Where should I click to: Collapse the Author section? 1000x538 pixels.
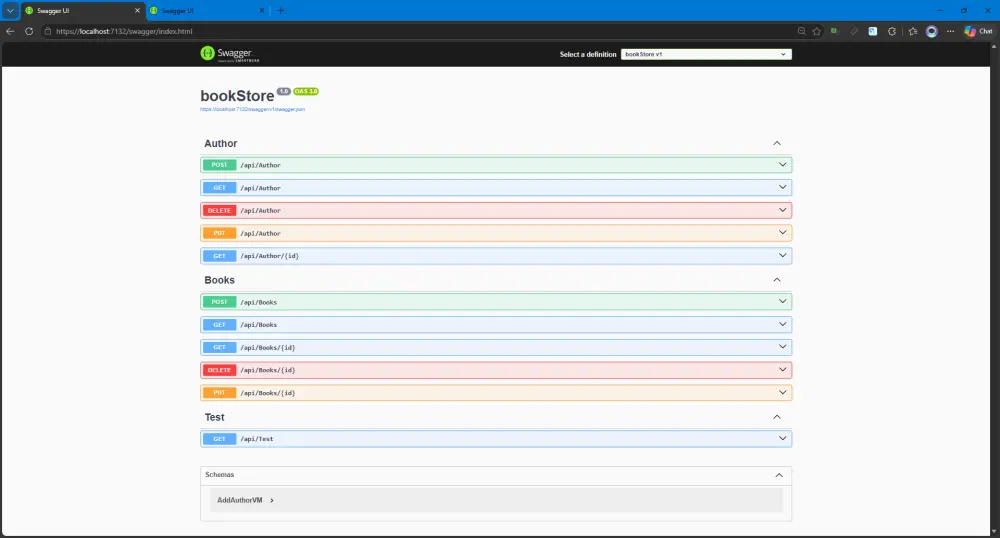(777, 143)
